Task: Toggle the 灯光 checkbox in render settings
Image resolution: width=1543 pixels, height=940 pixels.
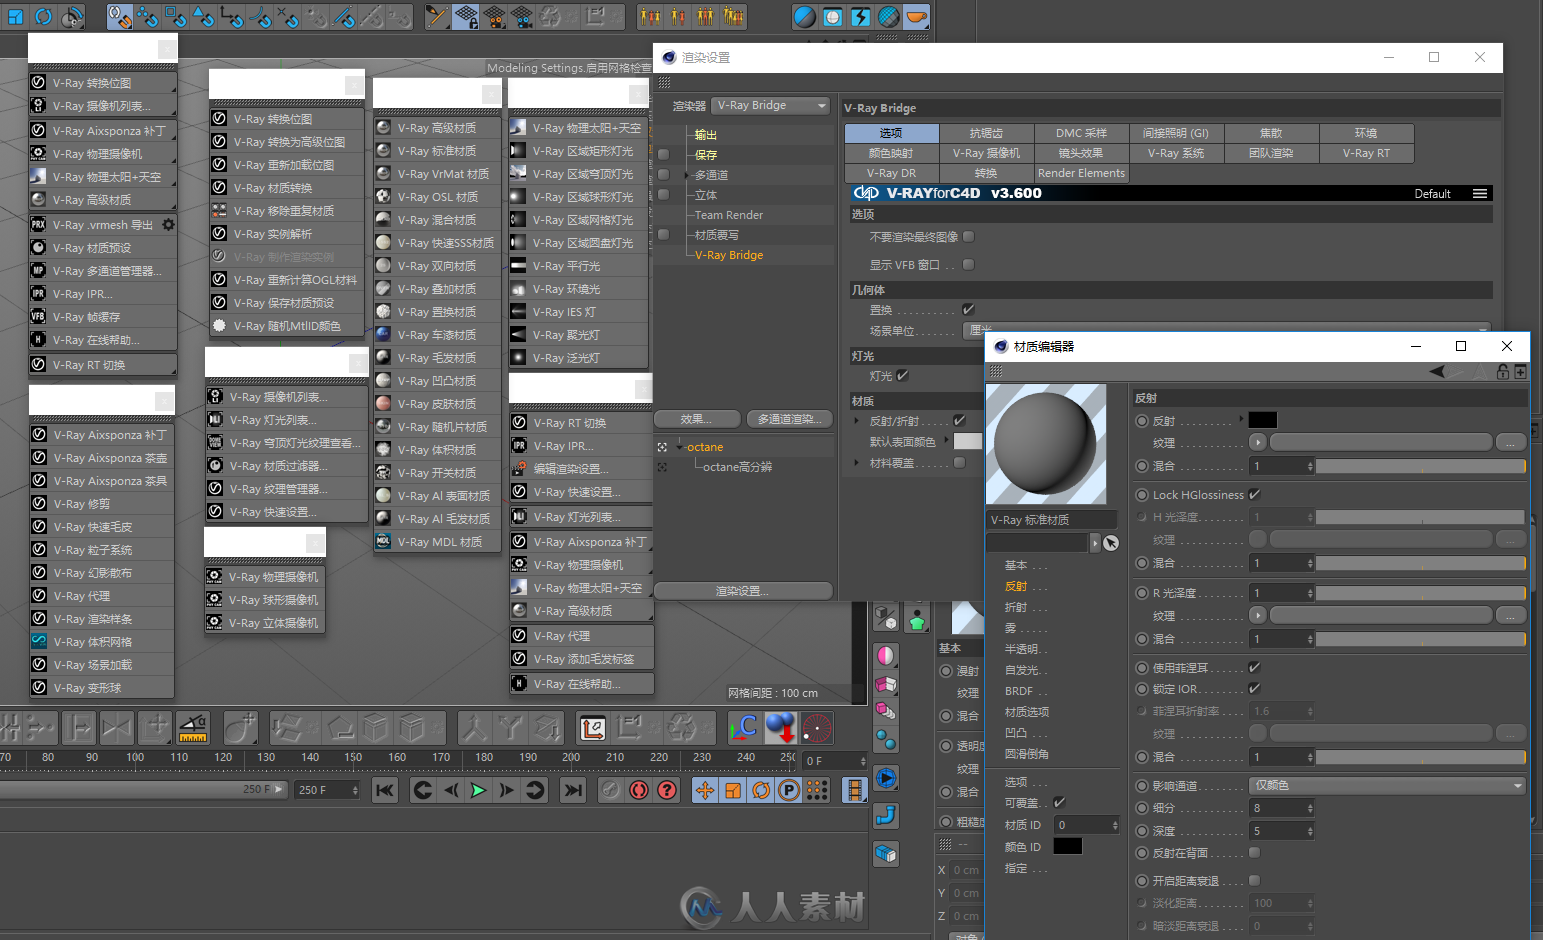Action: 903,376
